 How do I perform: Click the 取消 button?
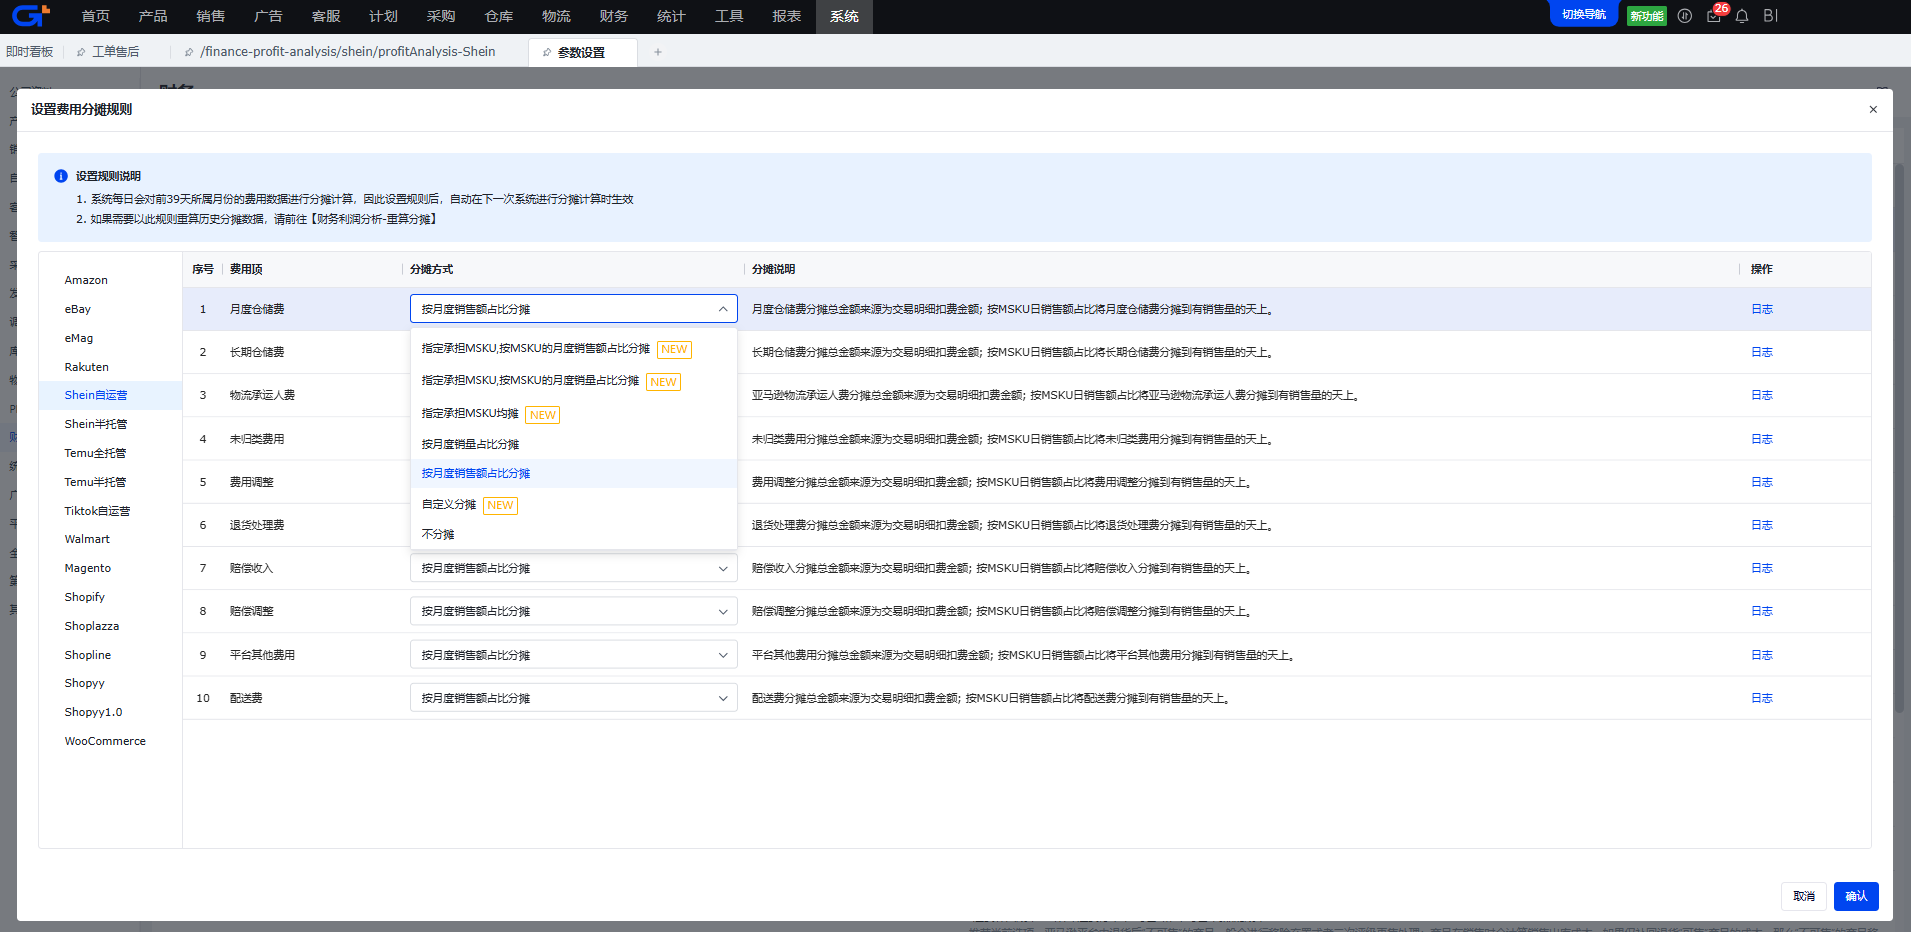[x=1803, y=896]
